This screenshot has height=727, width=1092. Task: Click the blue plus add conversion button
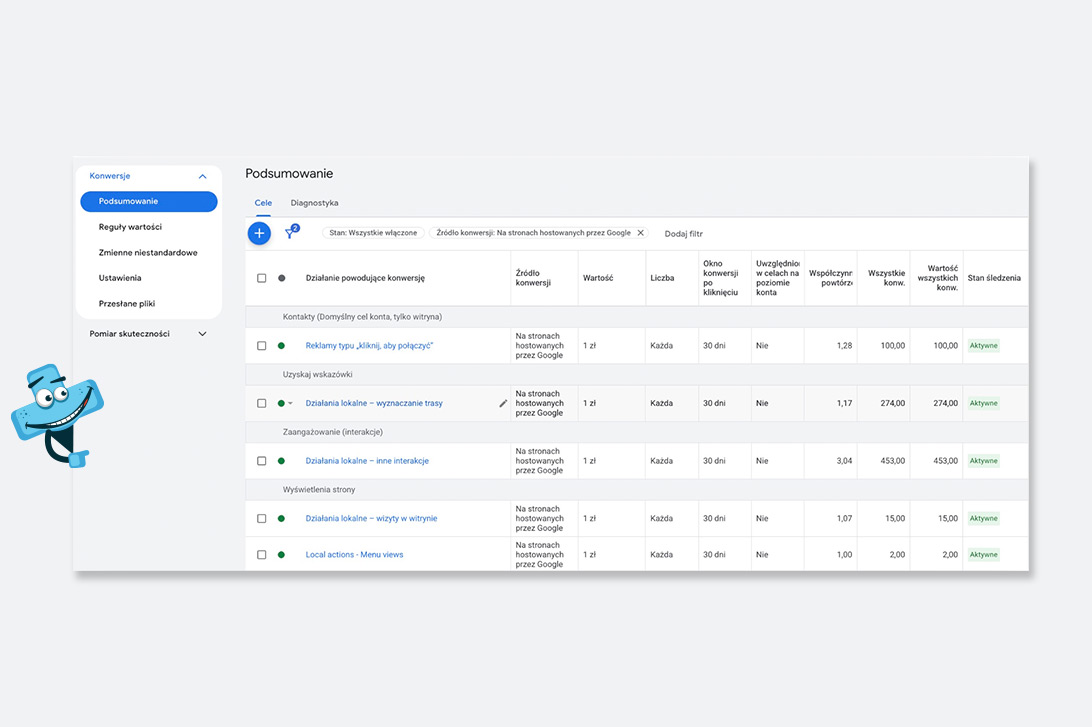pos(259,233)
